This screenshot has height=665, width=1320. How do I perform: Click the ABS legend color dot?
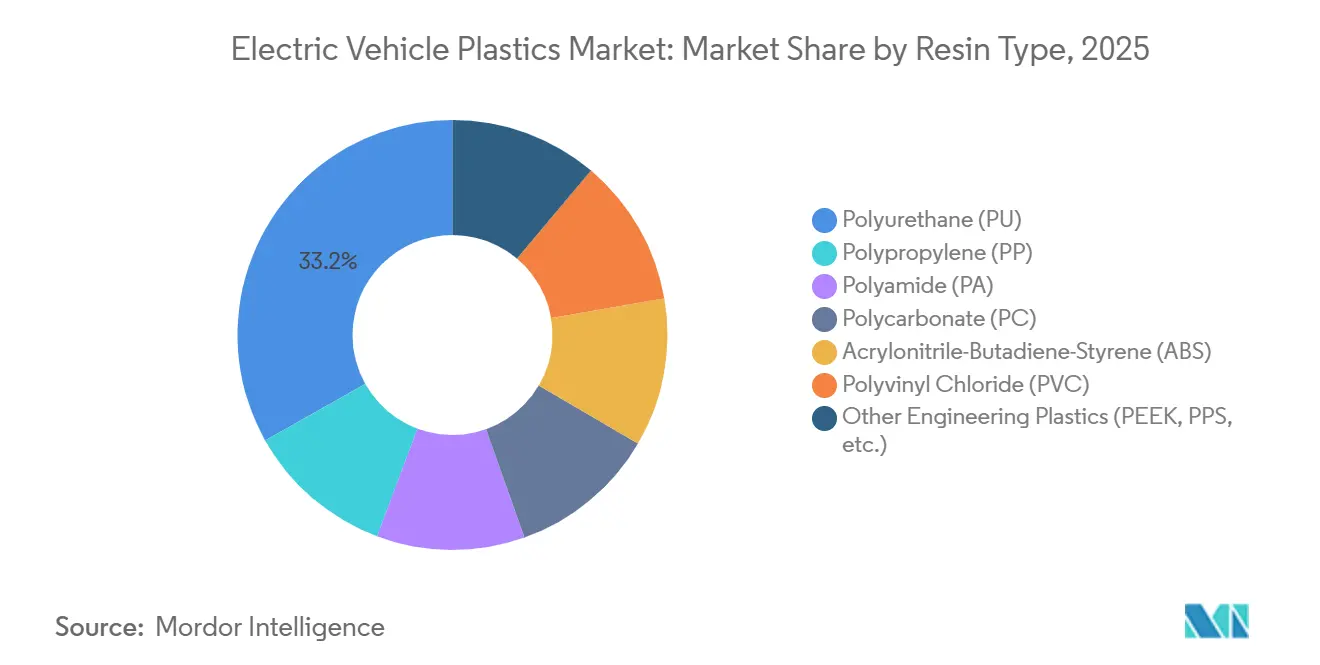click(x=825, y=351)
